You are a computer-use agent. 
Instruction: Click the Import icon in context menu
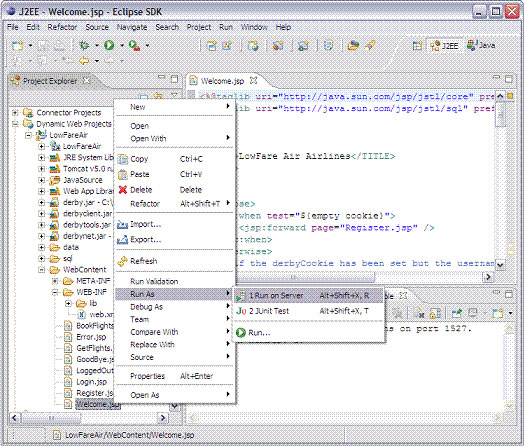pos(122,225)
